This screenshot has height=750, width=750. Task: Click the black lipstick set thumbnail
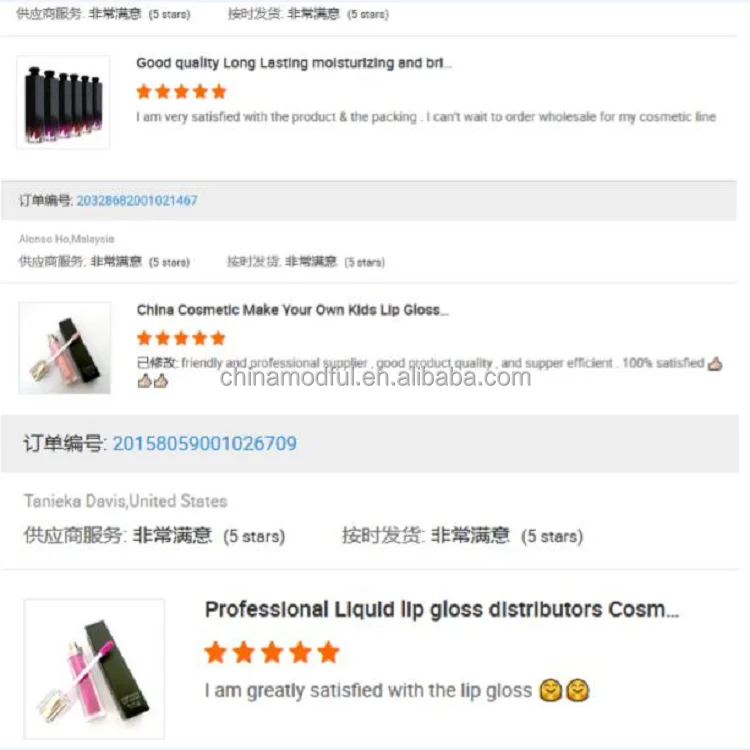pos(63,102)
